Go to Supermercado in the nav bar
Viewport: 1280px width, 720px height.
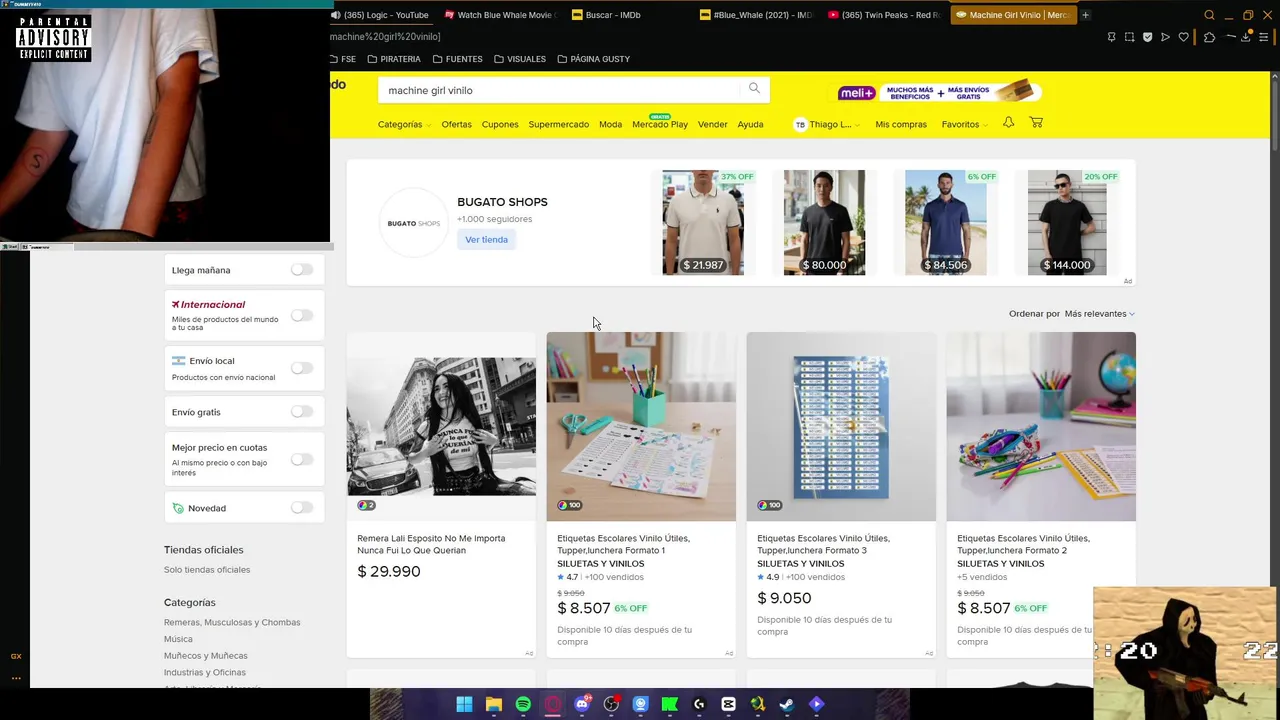point(558,124)
